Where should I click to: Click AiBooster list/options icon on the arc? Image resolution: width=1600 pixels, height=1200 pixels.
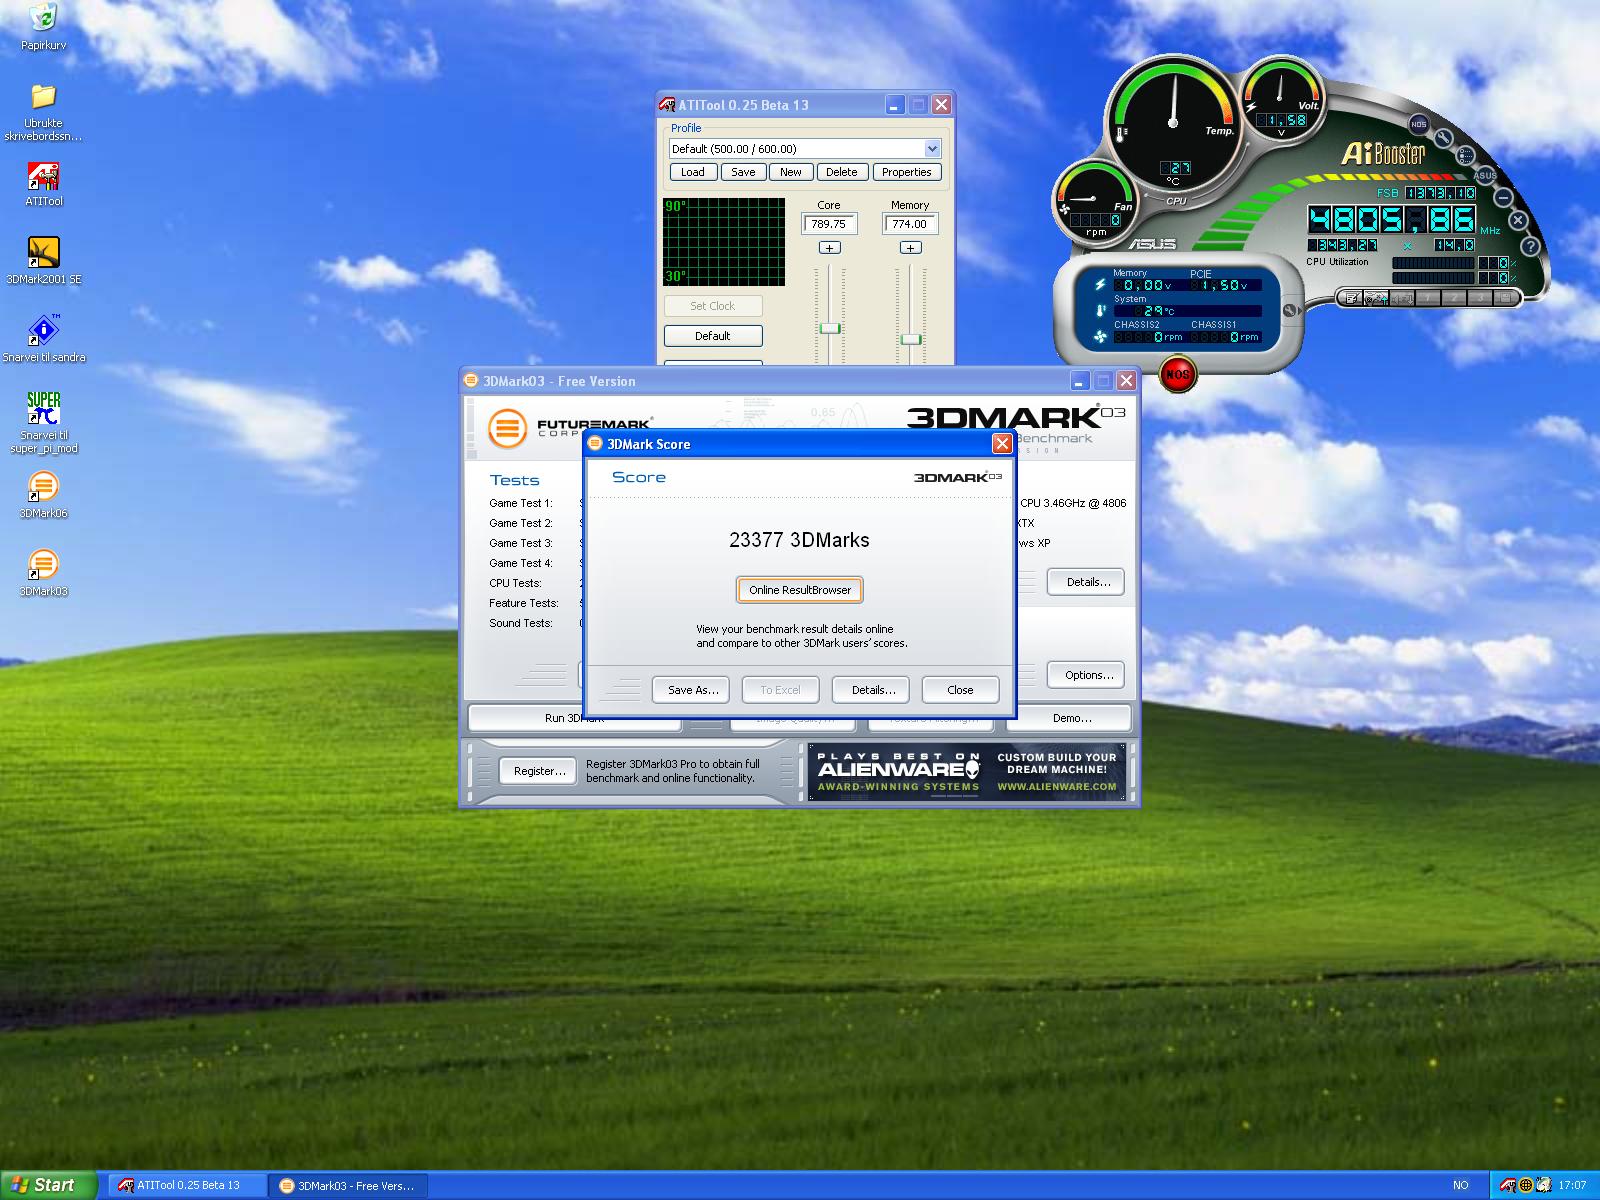1465,155
